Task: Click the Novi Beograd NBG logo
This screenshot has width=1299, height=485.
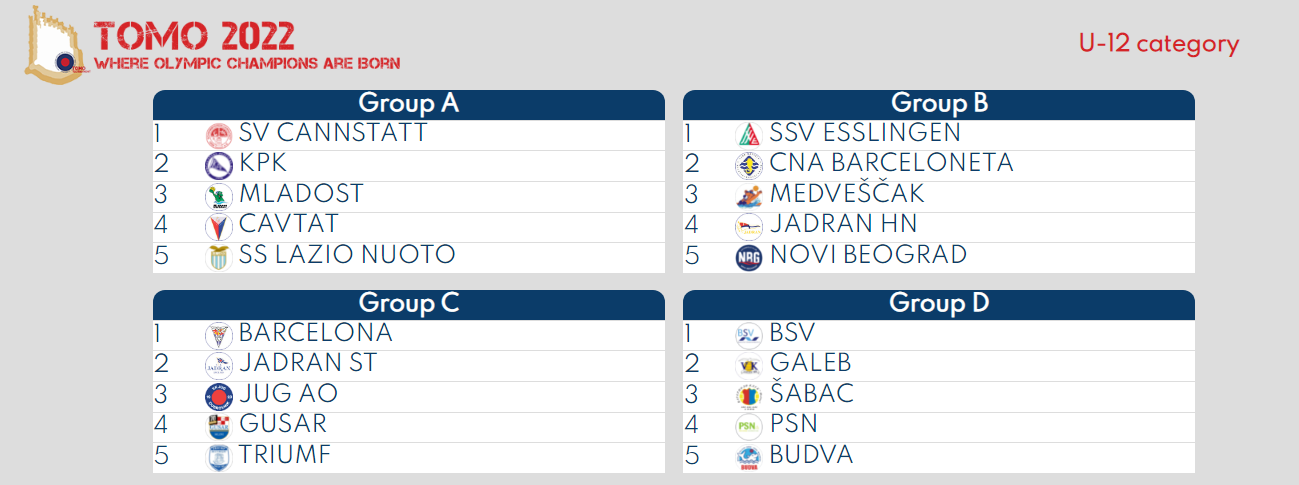Action: [748, 256]
